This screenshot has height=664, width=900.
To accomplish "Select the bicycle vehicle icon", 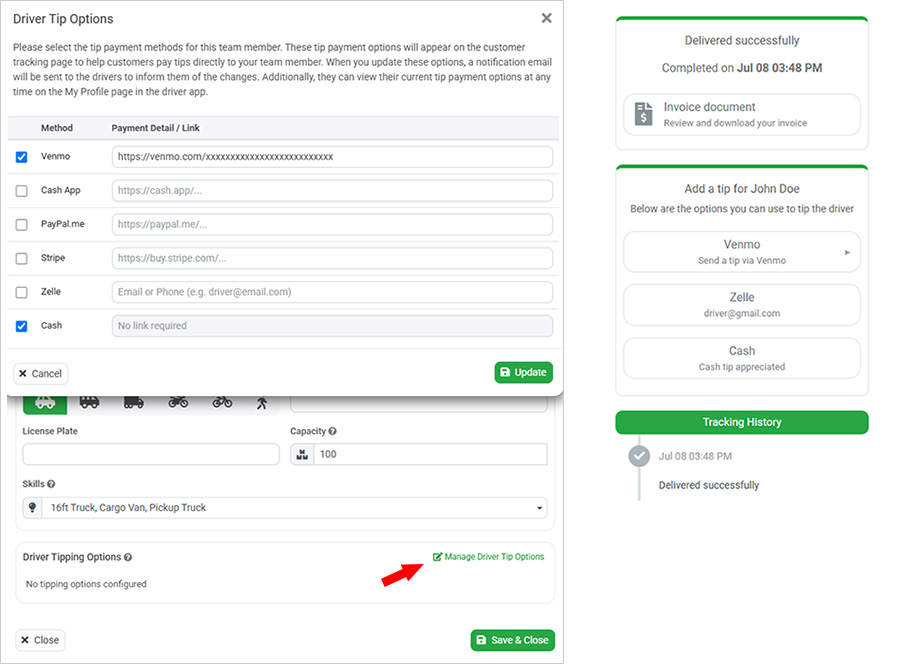I will [x=222, y=403].
